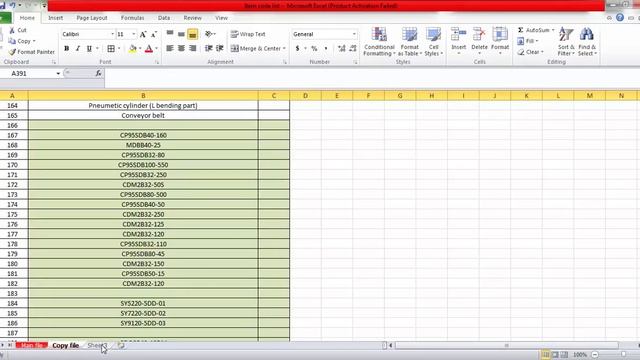Select row 170 header
This screenshot has width=640, height=360.
(x=13, y=165)
